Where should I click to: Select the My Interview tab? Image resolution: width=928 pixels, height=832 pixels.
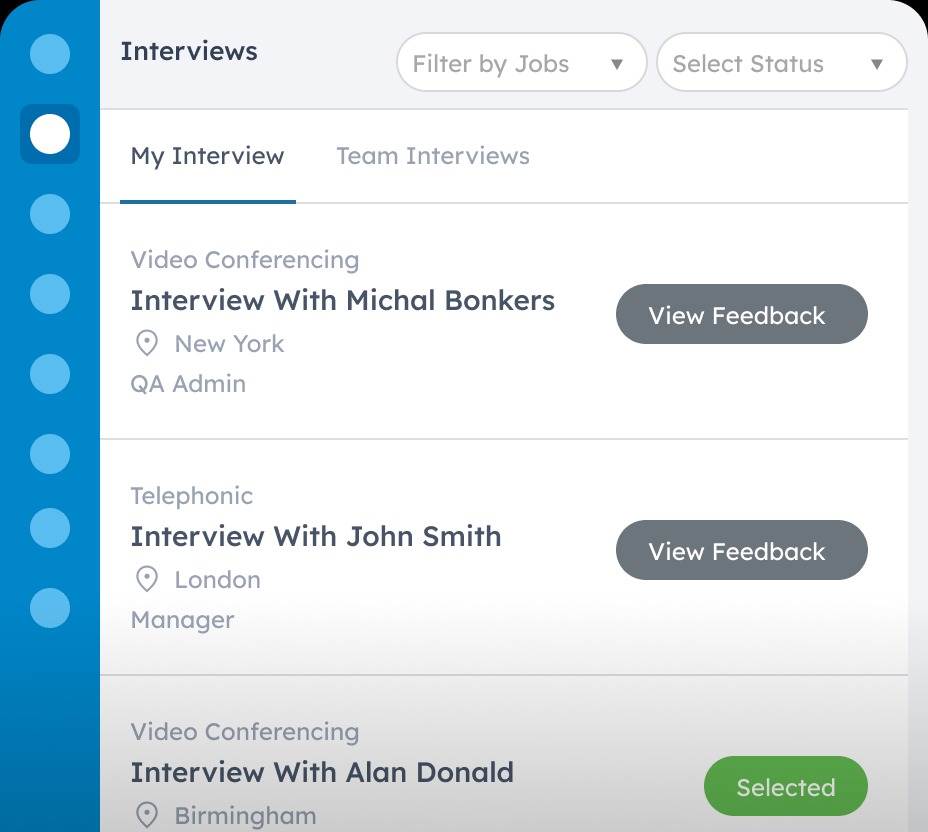point(207,156)
